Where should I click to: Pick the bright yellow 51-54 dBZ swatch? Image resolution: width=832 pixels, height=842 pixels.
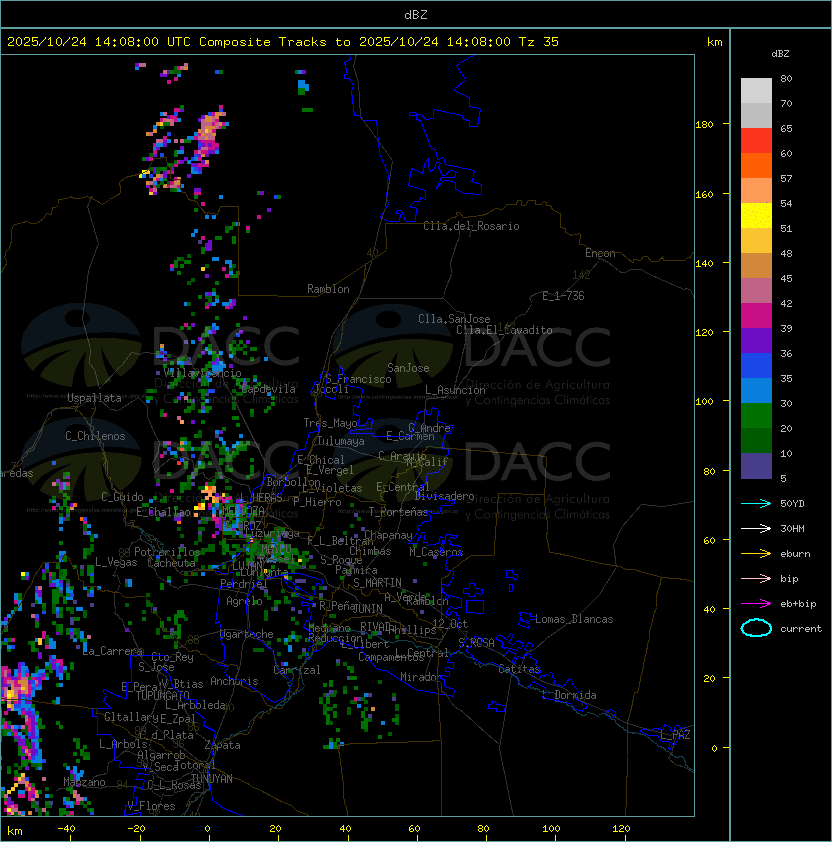[756, 215]
